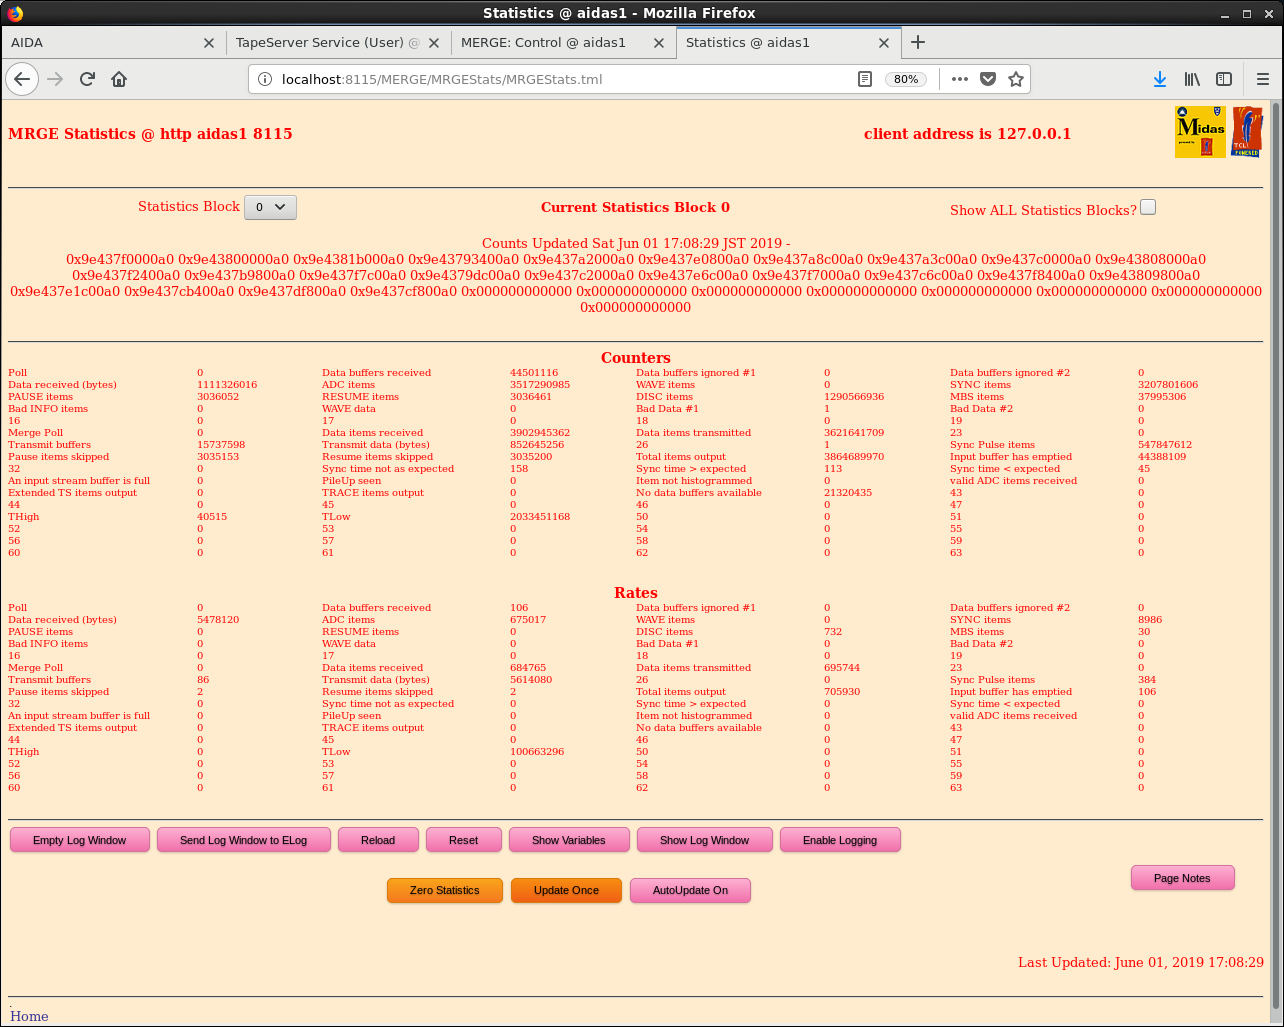
Task: Turn on AutoUpdate On button
Action: click(690, 890)
